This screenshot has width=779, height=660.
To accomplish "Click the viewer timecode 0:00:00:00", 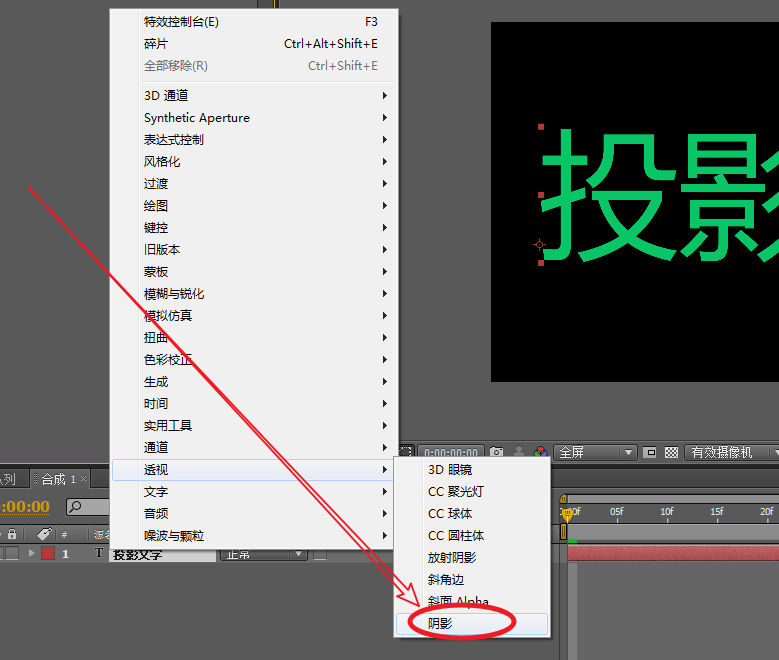I will (x=451, y=453).
